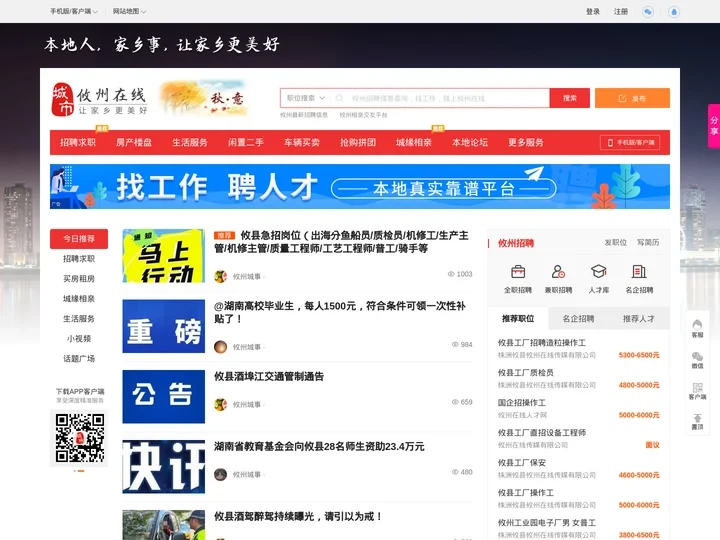Open 房产楼盘 navigation item
Image resolution: width=720 pixels, height=540 pixels.
(x=134, y=142)
